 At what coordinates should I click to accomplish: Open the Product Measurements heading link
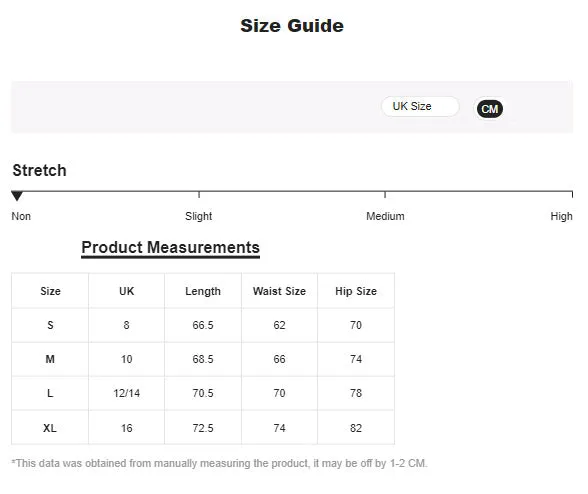point(171,248)
